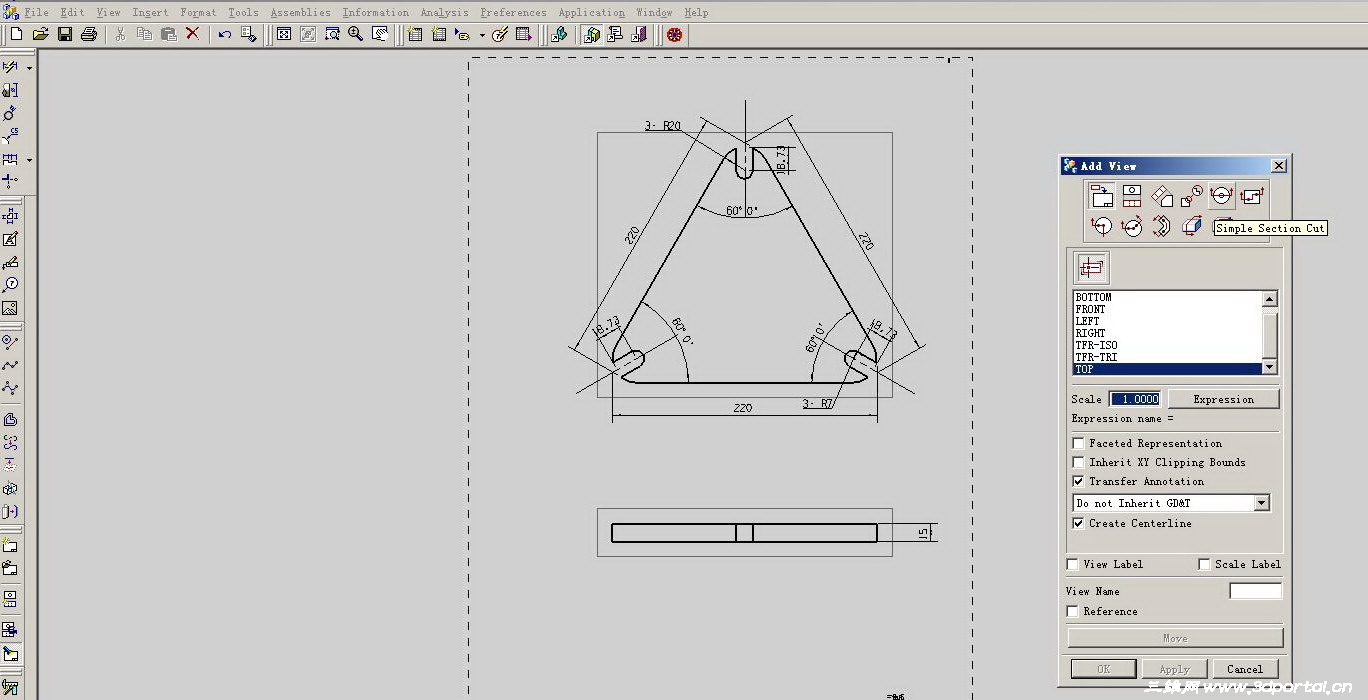Click the Paste clipboard icon
The image size is (1368, 700).
click(x=168, y=34)
